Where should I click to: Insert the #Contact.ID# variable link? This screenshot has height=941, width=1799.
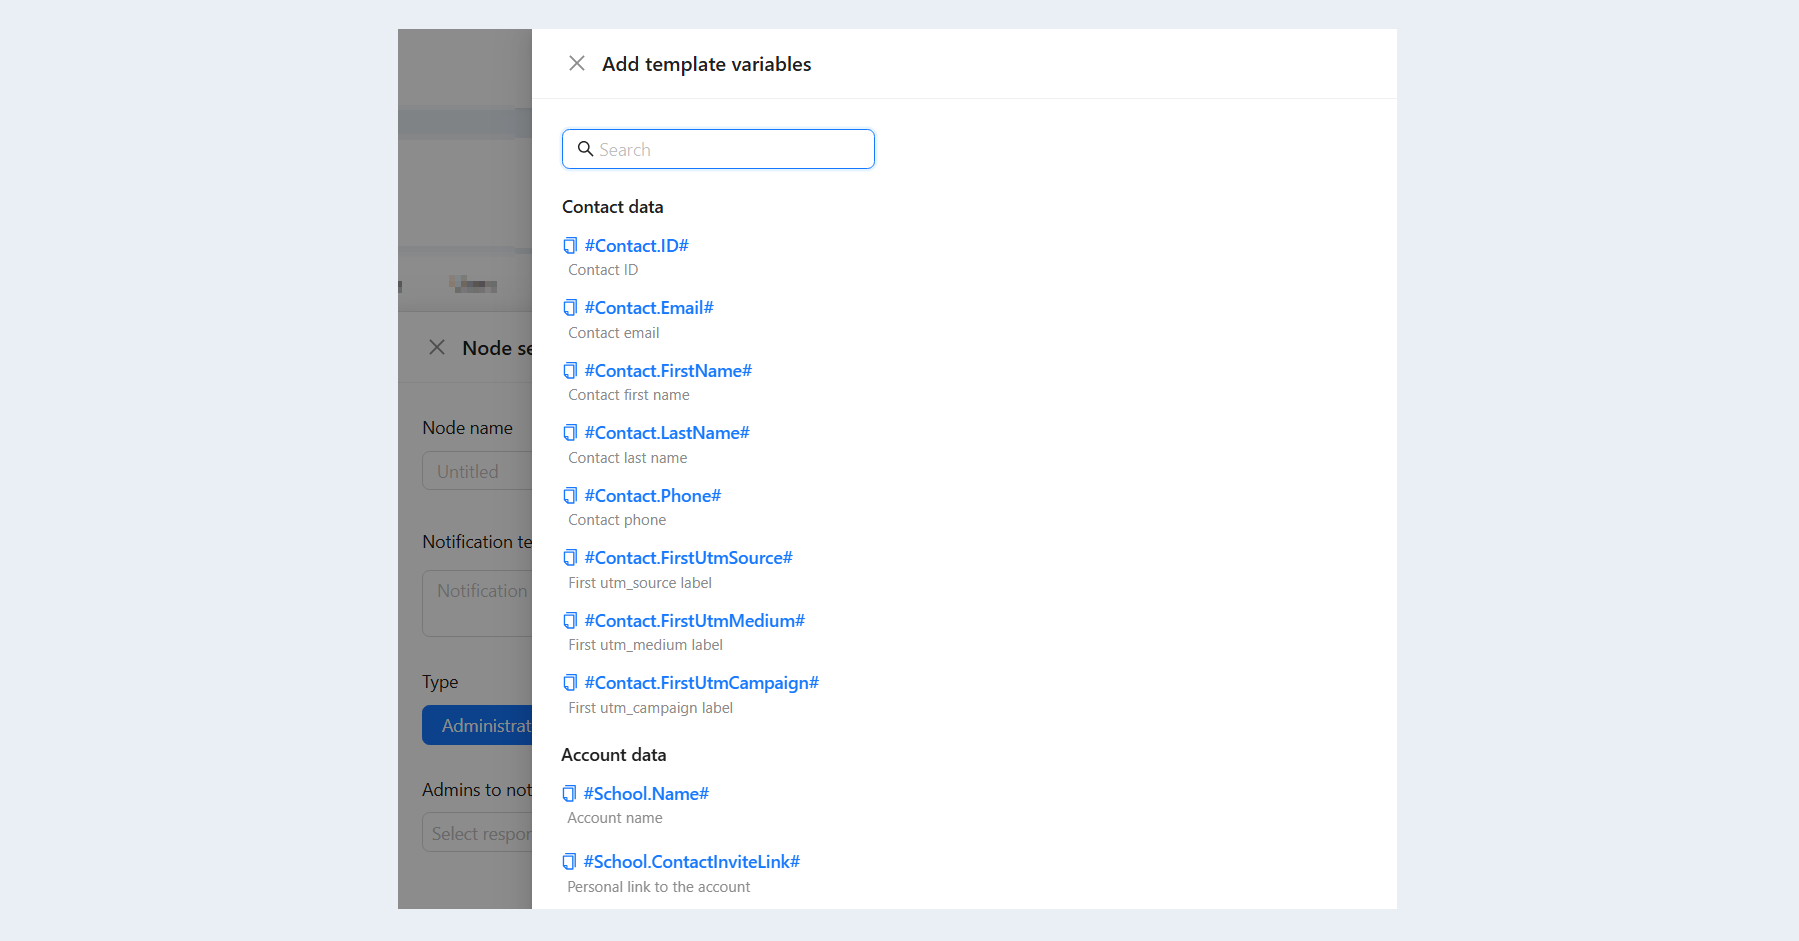click(x=637, y=246)
